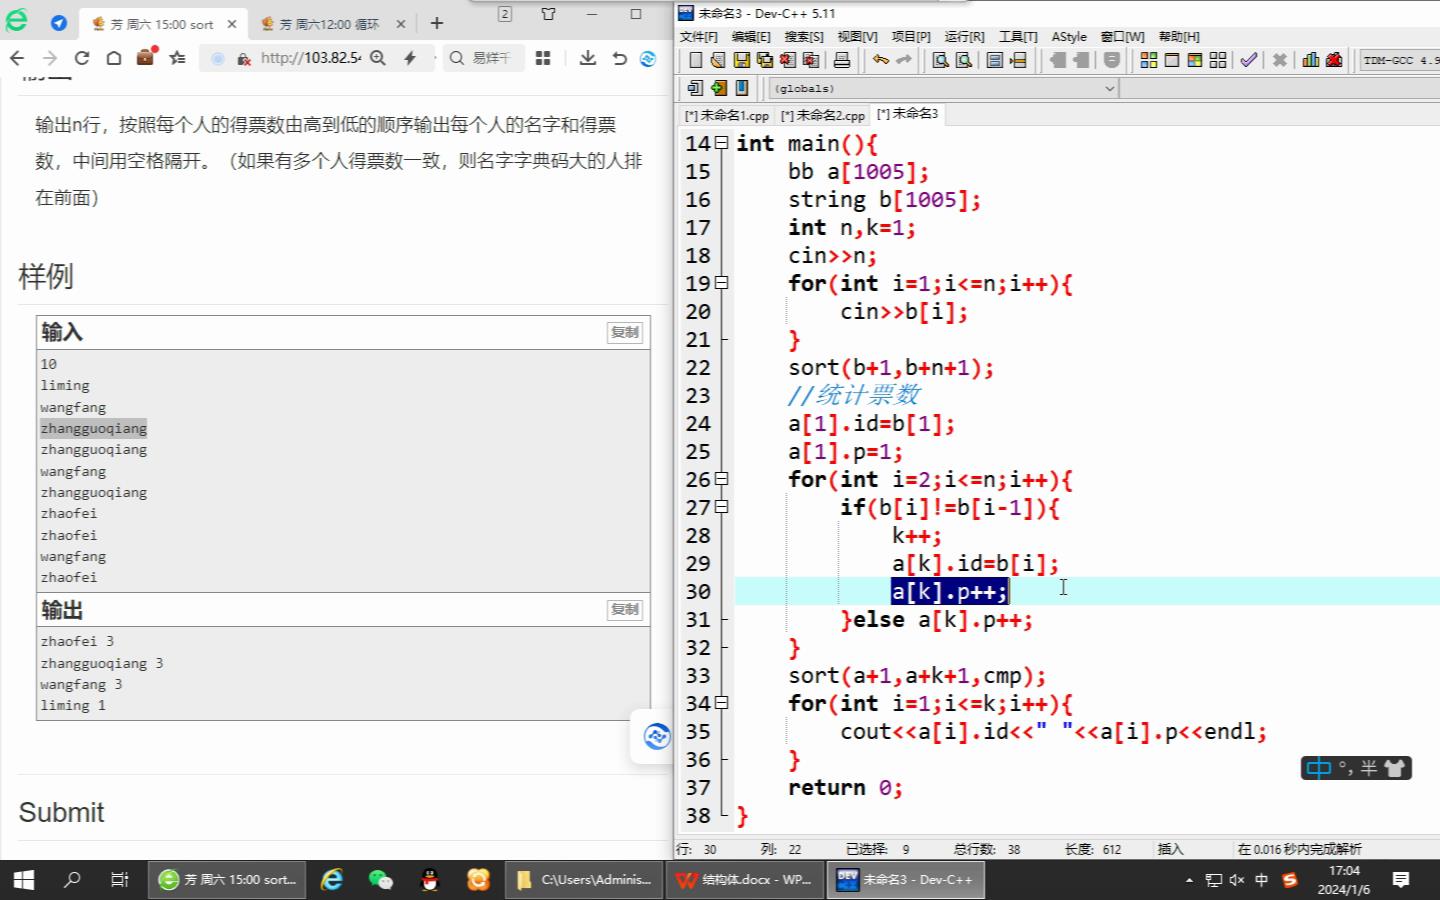Switch to browser tab 芳 周六12:00 循环
The image size is (1440, 900).
click(x=330, y=23)
